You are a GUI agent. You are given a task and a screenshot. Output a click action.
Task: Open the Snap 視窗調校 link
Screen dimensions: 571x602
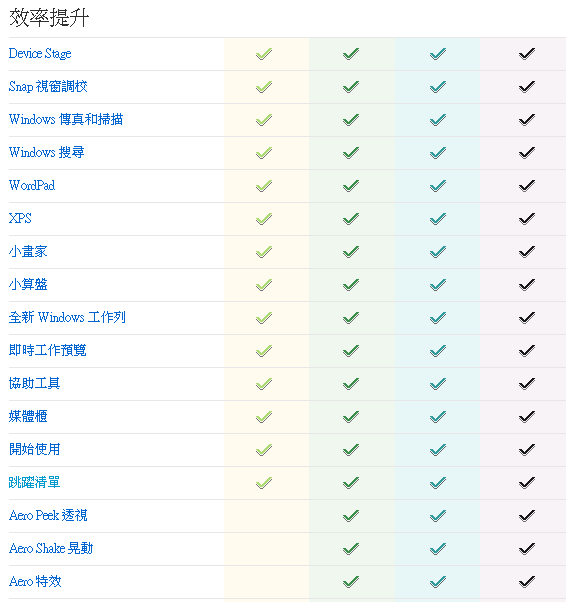pos(48,87)
